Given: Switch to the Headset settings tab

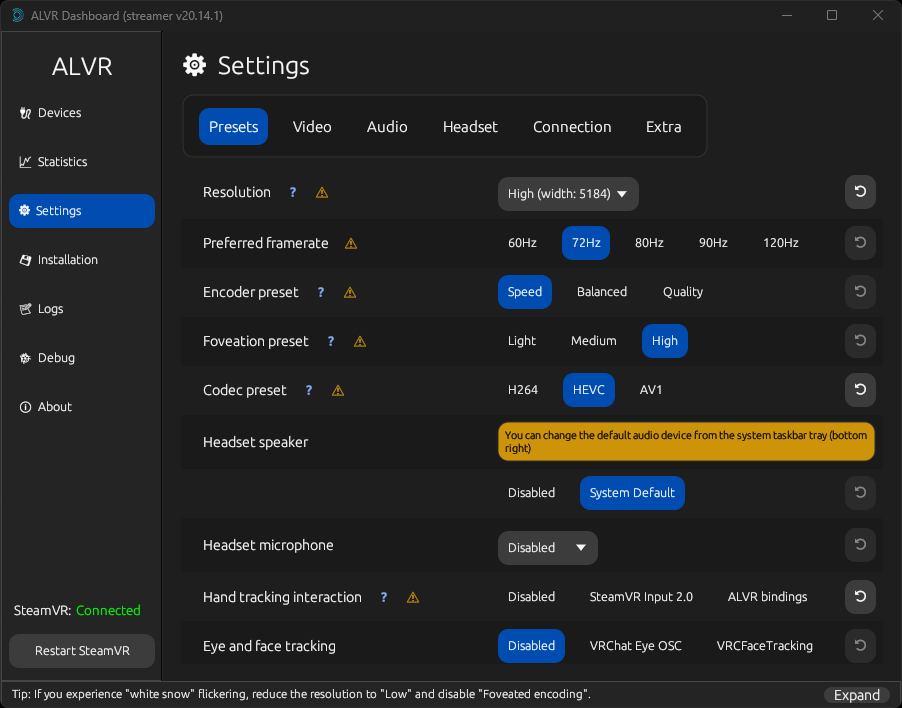Looking at the screenshot, I should [x=470, y=127].
